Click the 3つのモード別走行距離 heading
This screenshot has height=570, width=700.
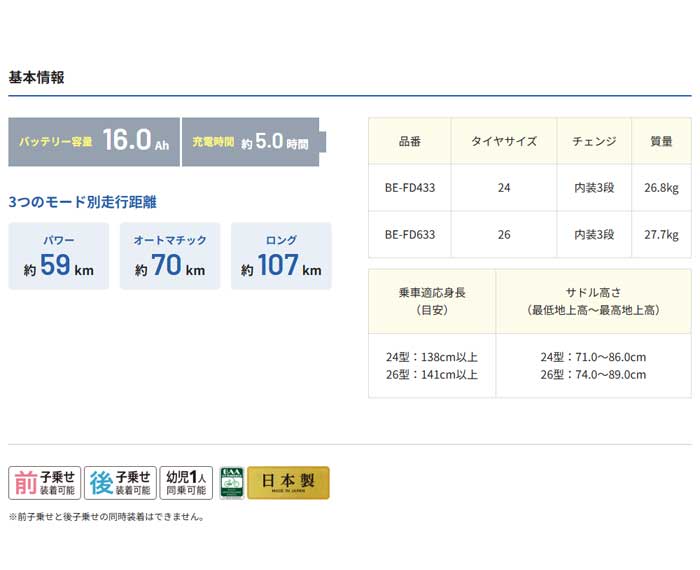(x=82, y=202)
